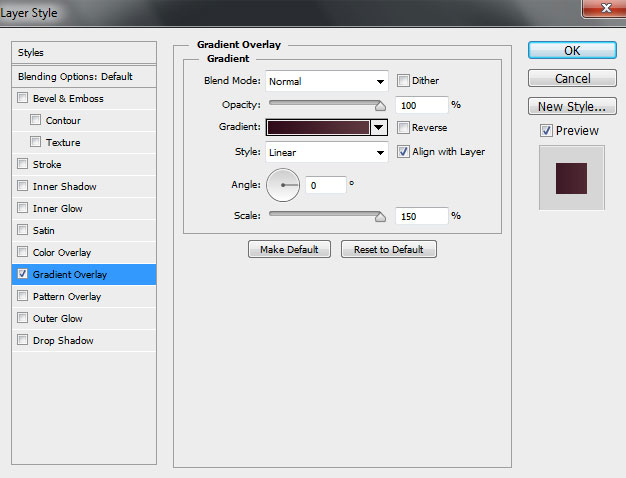The height and width of the screenshot is (478, 626).
Task: Click Reset to Default button
Action: [x=389, y=250]
